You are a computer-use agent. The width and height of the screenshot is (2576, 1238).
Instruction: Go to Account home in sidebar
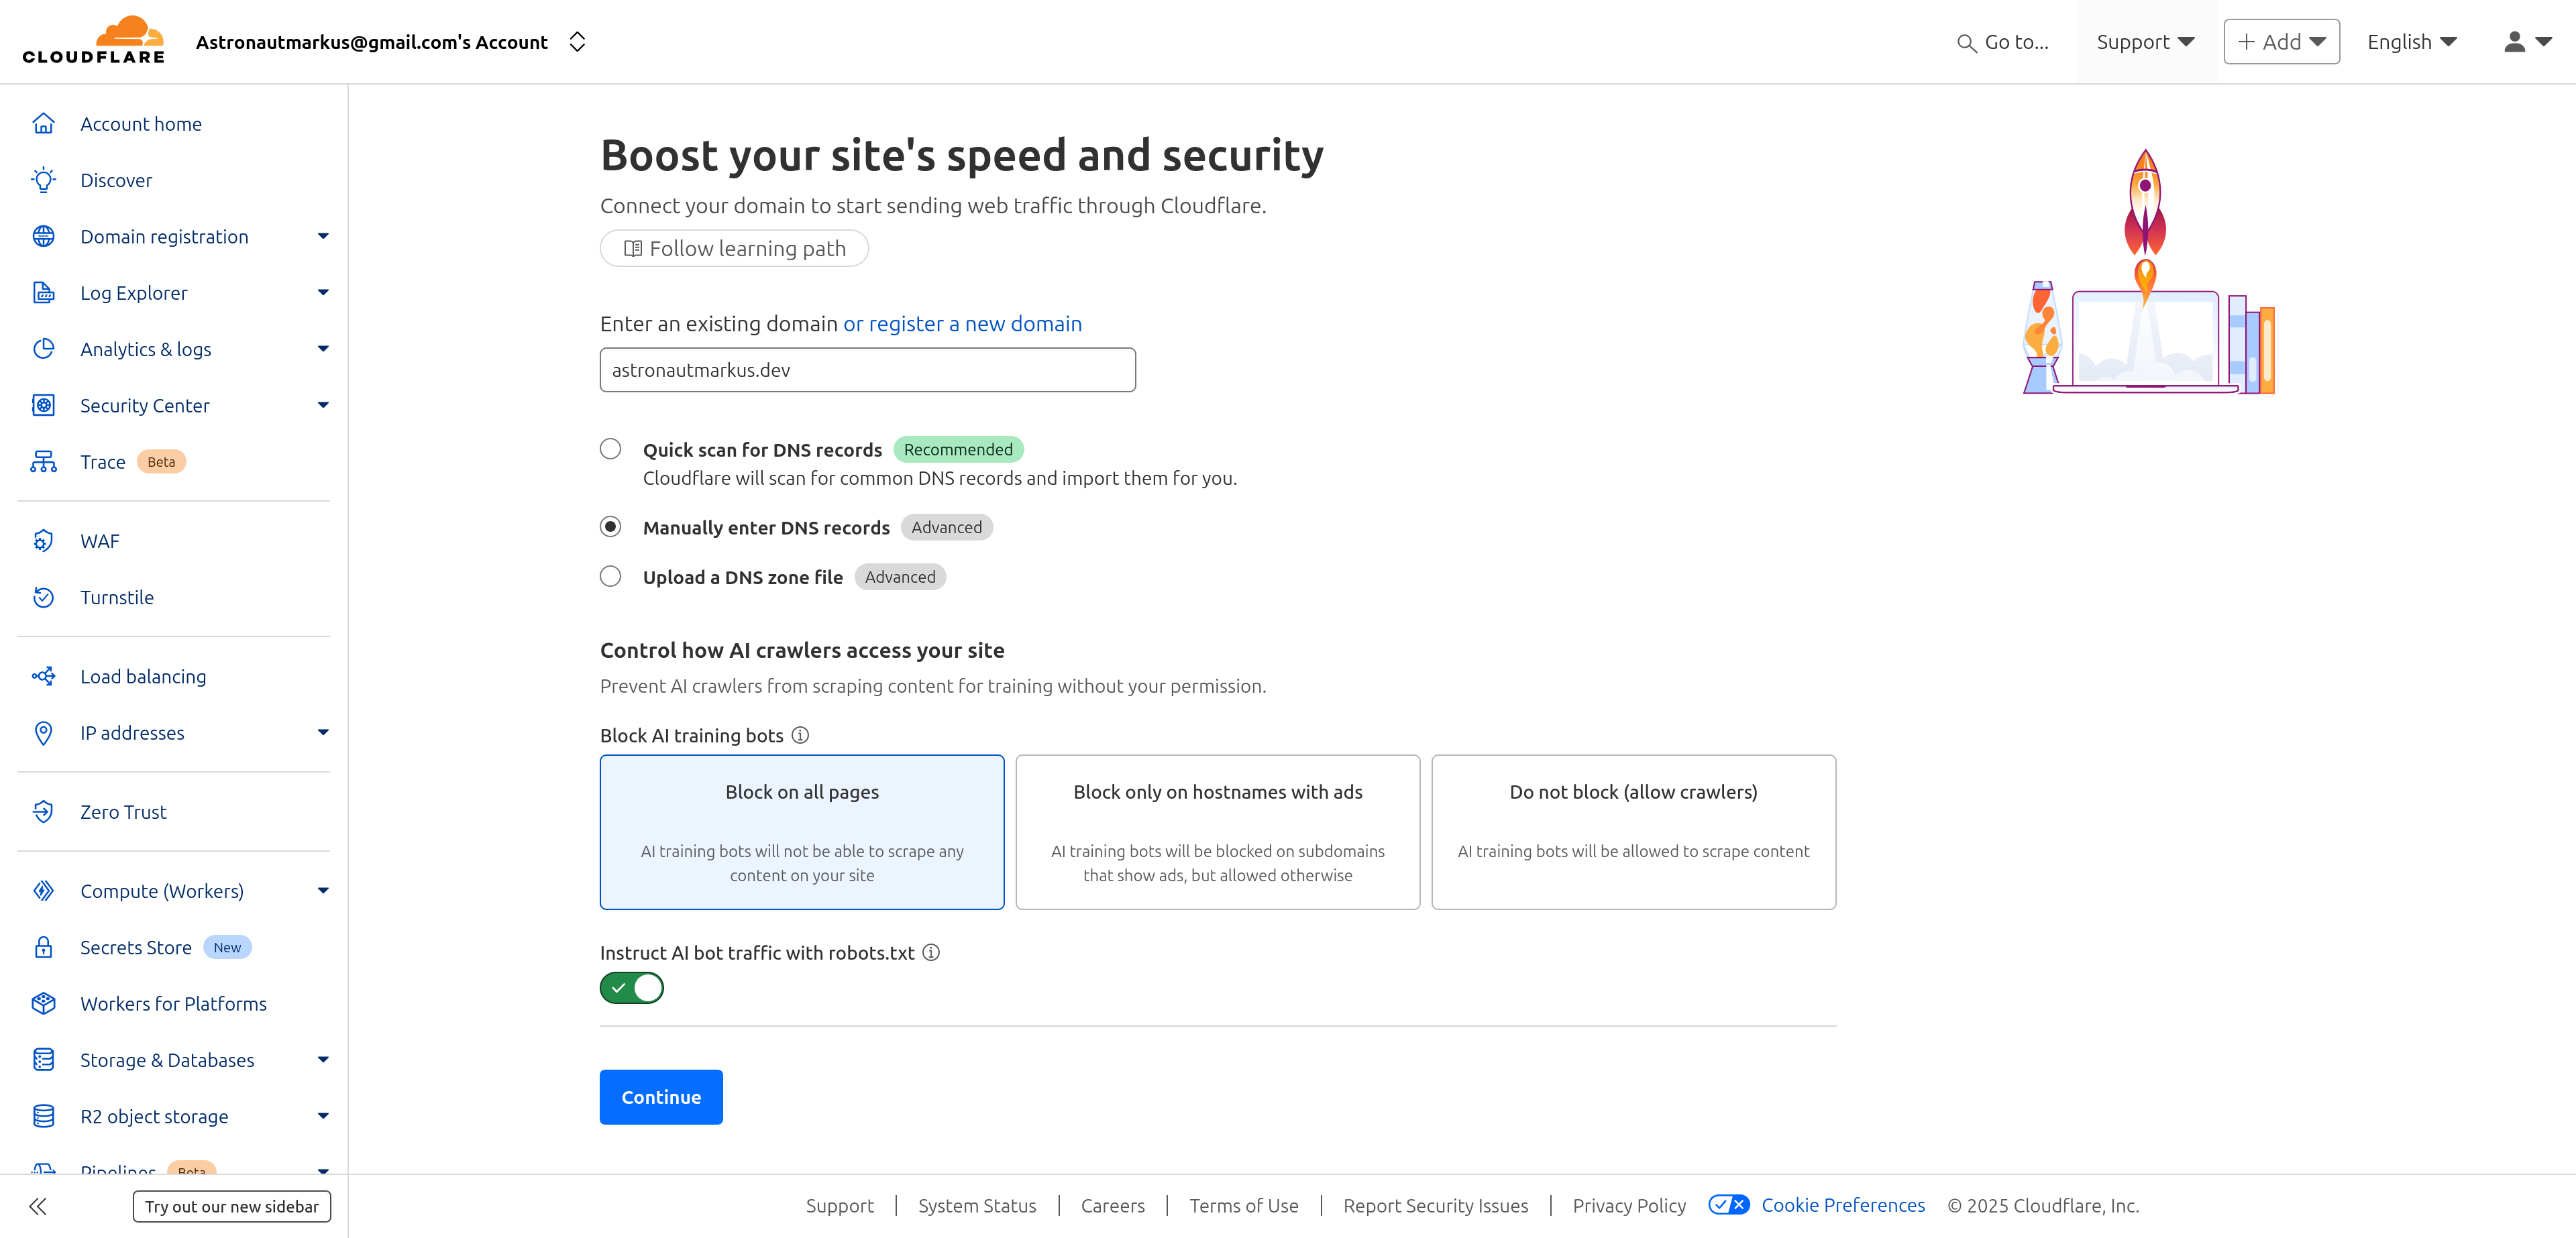click(141, 124)
